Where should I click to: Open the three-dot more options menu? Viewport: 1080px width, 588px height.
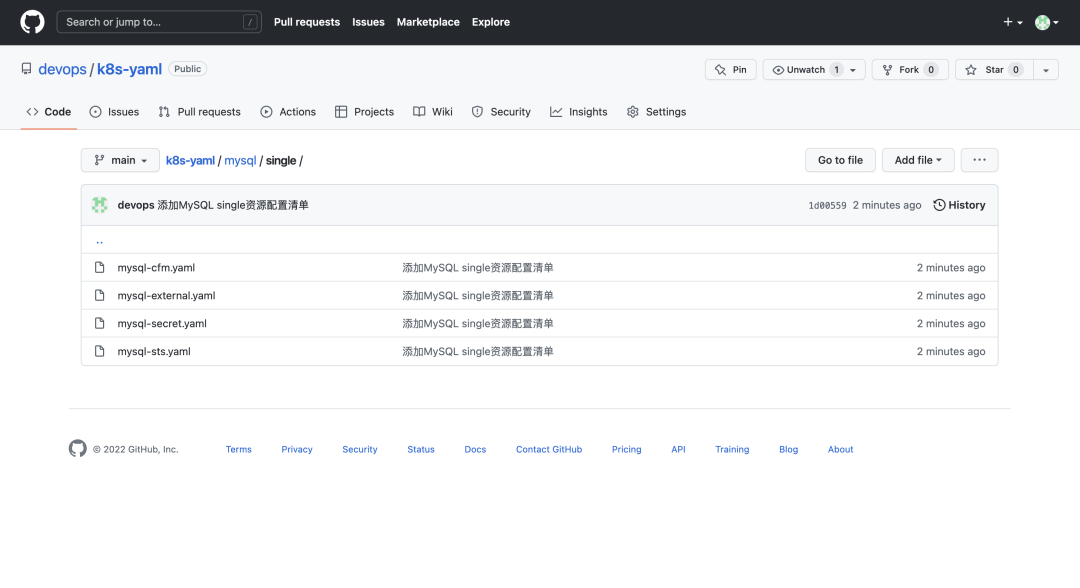979,160
